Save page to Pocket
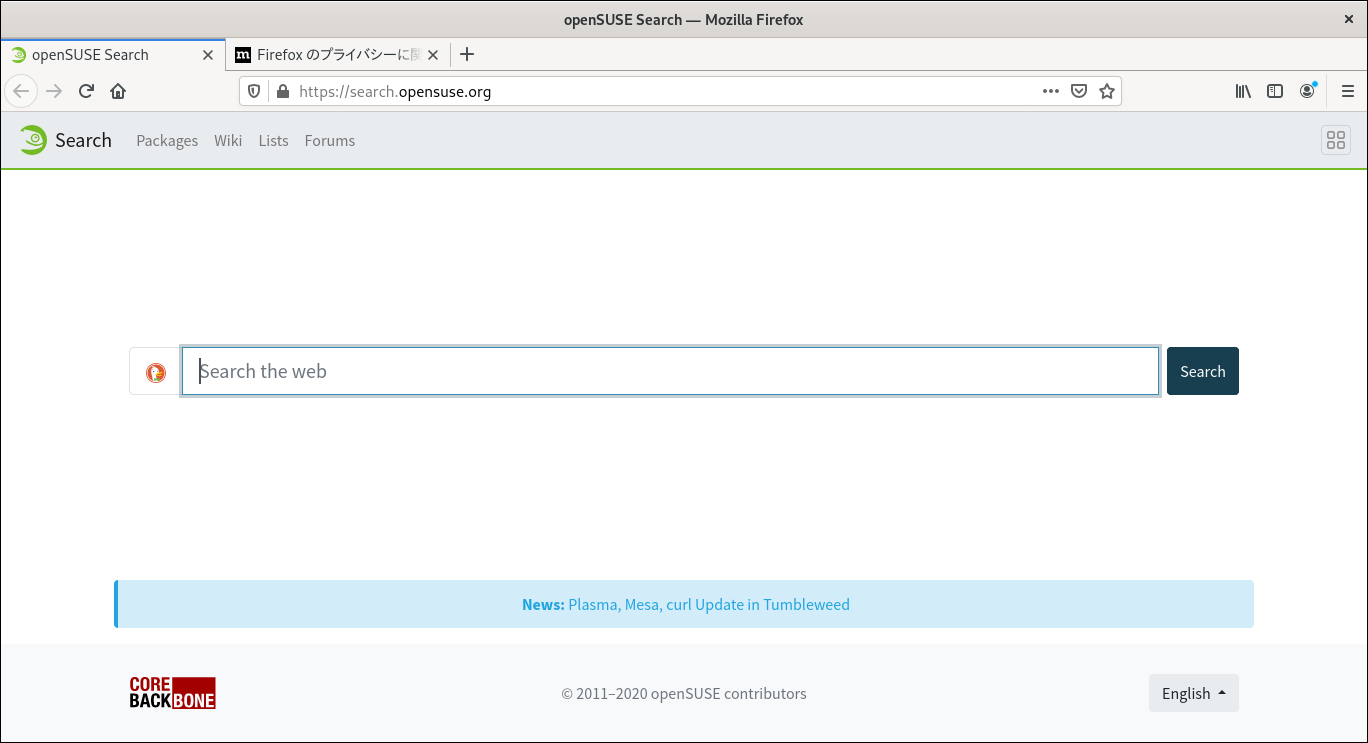This screenshot has width=1368, height=743. (x=1079, y=91)
